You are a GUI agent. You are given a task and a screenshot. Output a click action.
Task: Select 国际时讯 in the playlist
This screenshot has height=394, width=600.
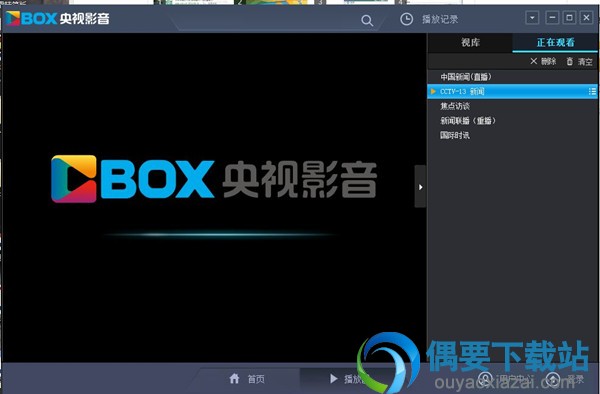pyautogui.click(x=512, y=135)
